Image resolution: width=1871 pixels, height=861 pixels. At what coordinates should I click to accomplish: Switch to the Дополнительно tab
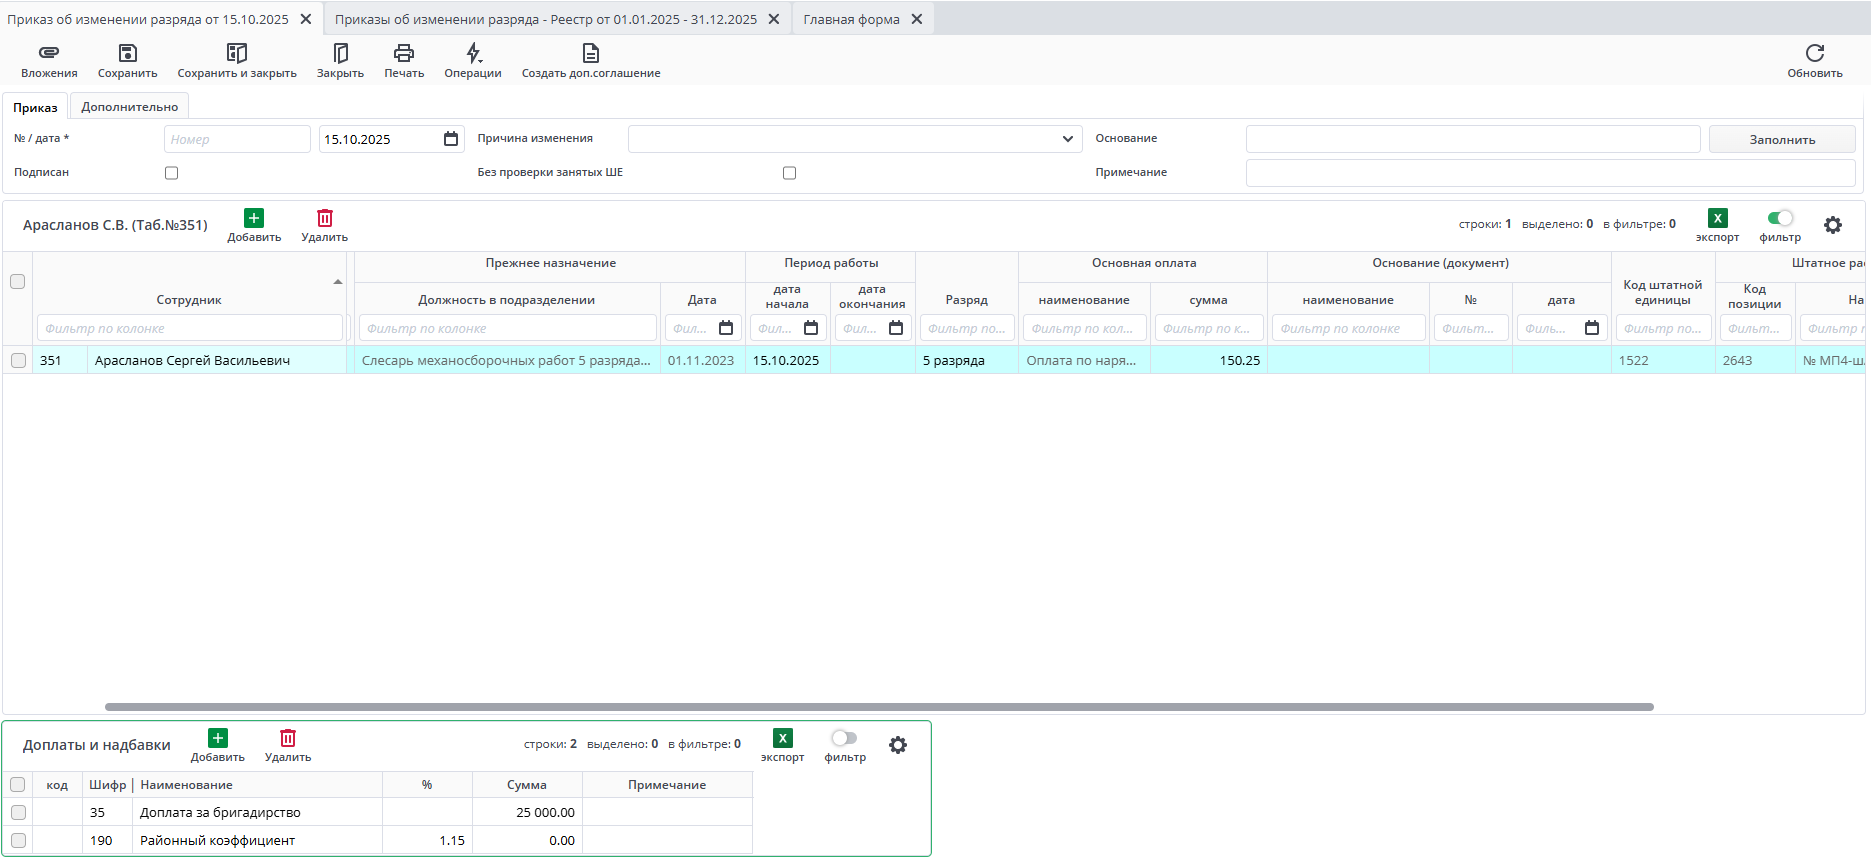click(x=130, y=107)
